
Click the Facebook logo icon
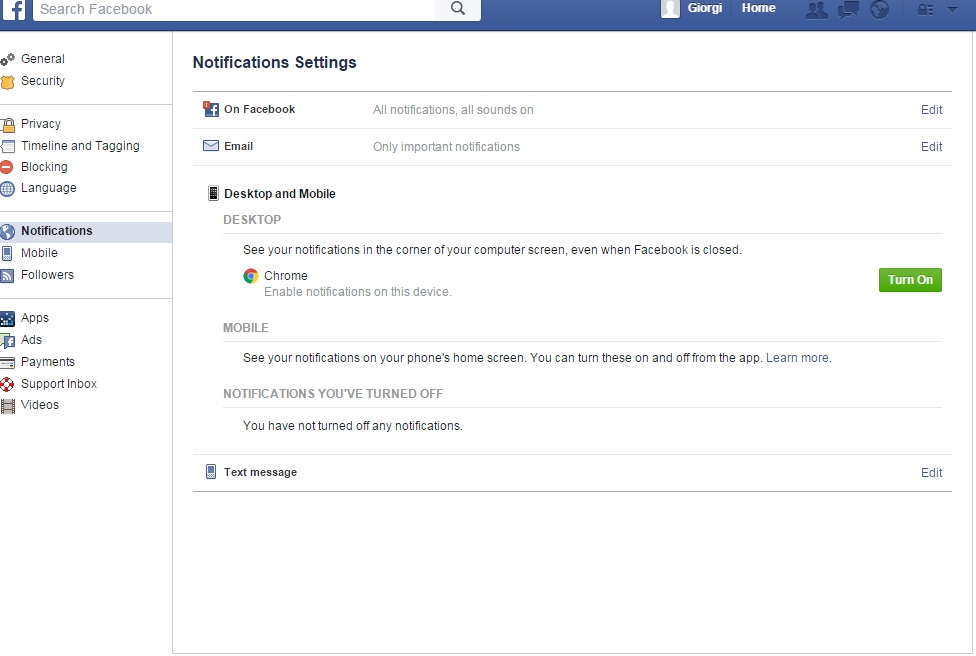13,9
